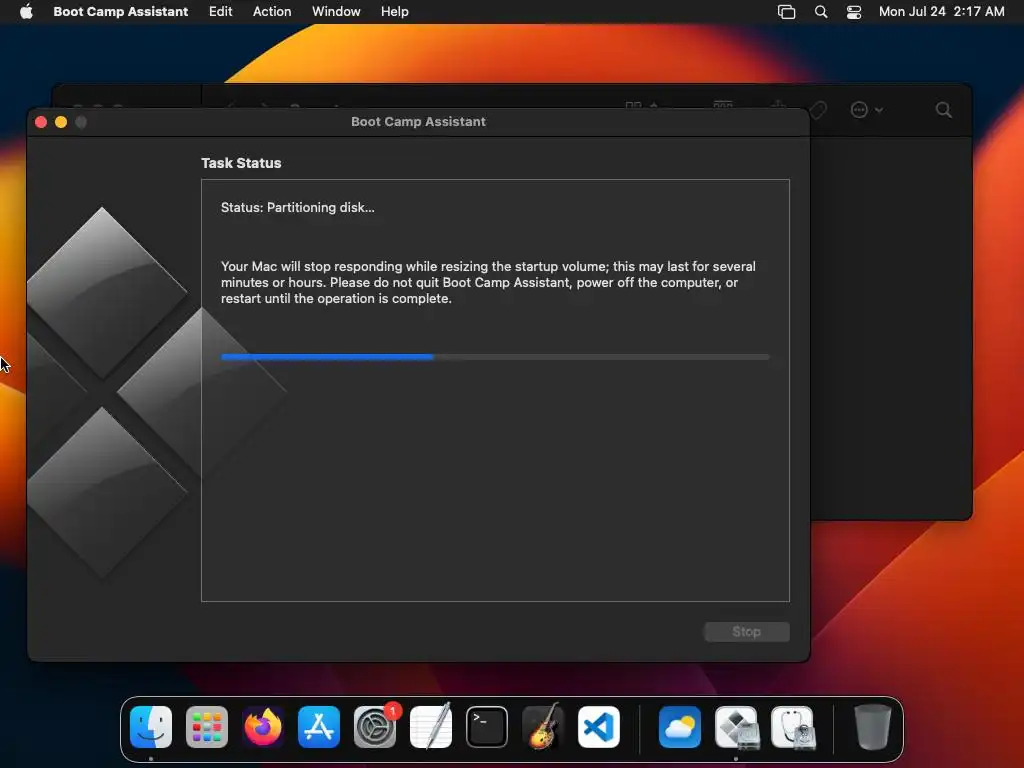Screen dimensions: 1024x768
Task: Click the Boot Camp Assistant window title
Action: tap(419, 121)
